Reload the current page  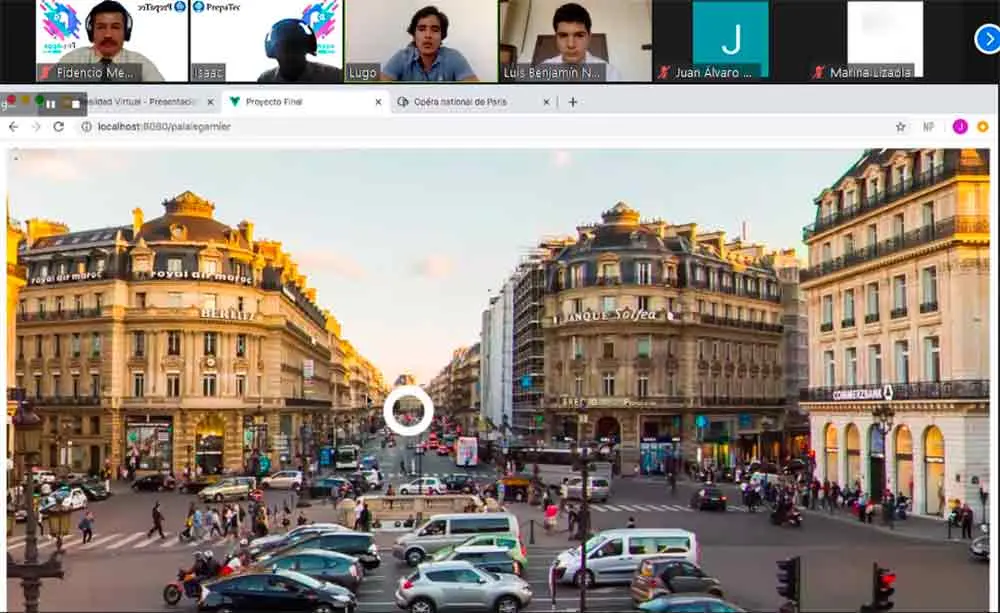[x=59, y=127]
